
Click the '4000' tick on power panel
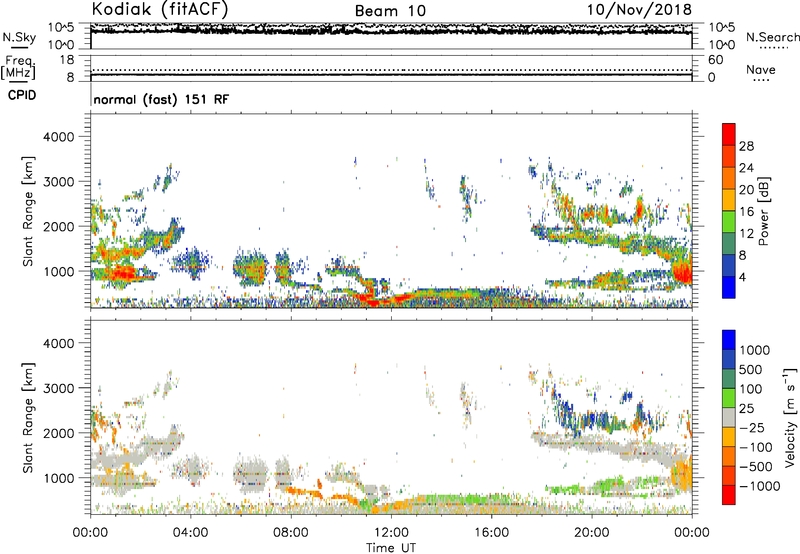pos(58,137)
